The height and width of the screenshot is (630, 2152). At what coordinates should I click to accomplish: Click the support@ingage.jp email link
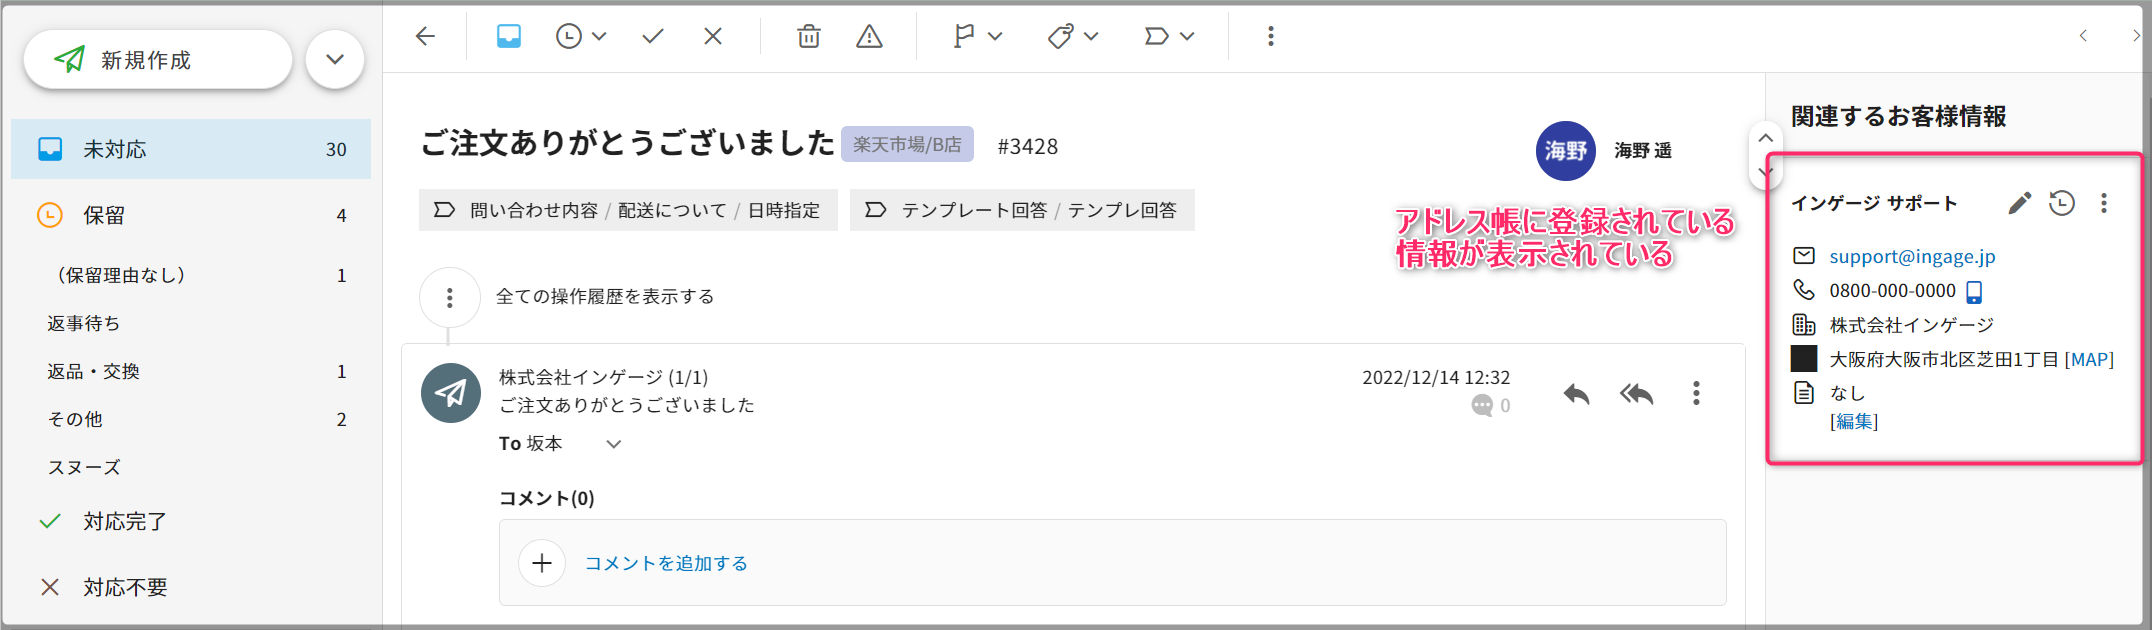coord(1912,257)
